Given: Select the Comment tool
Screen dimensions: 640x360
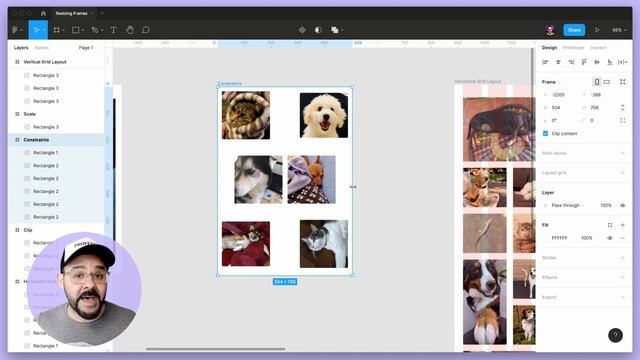Looking at the screenshot, I should [146, 30].
